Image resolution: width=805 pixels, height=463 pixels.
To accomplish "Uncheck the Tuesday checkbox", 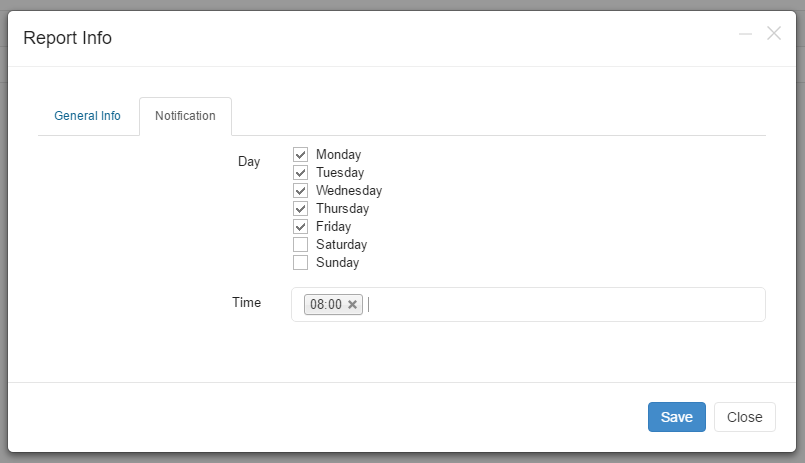I will pyautogui.click(x=300, y=172).
